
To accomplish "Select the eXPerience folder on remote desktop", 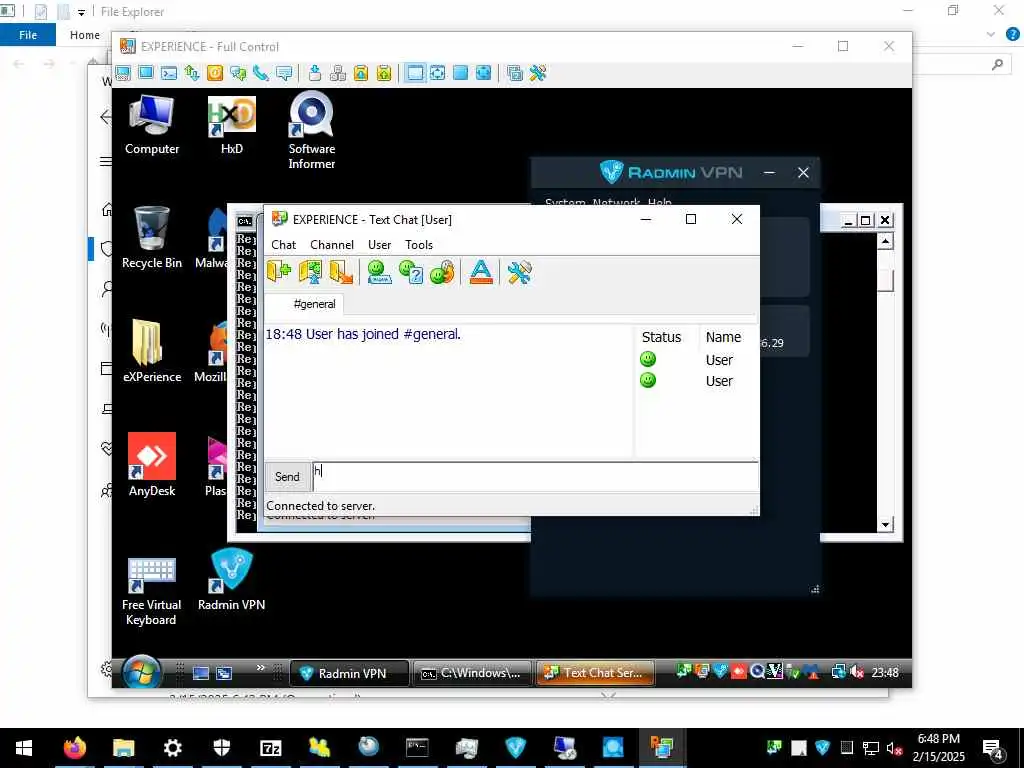I will click(x=152, y=351).
